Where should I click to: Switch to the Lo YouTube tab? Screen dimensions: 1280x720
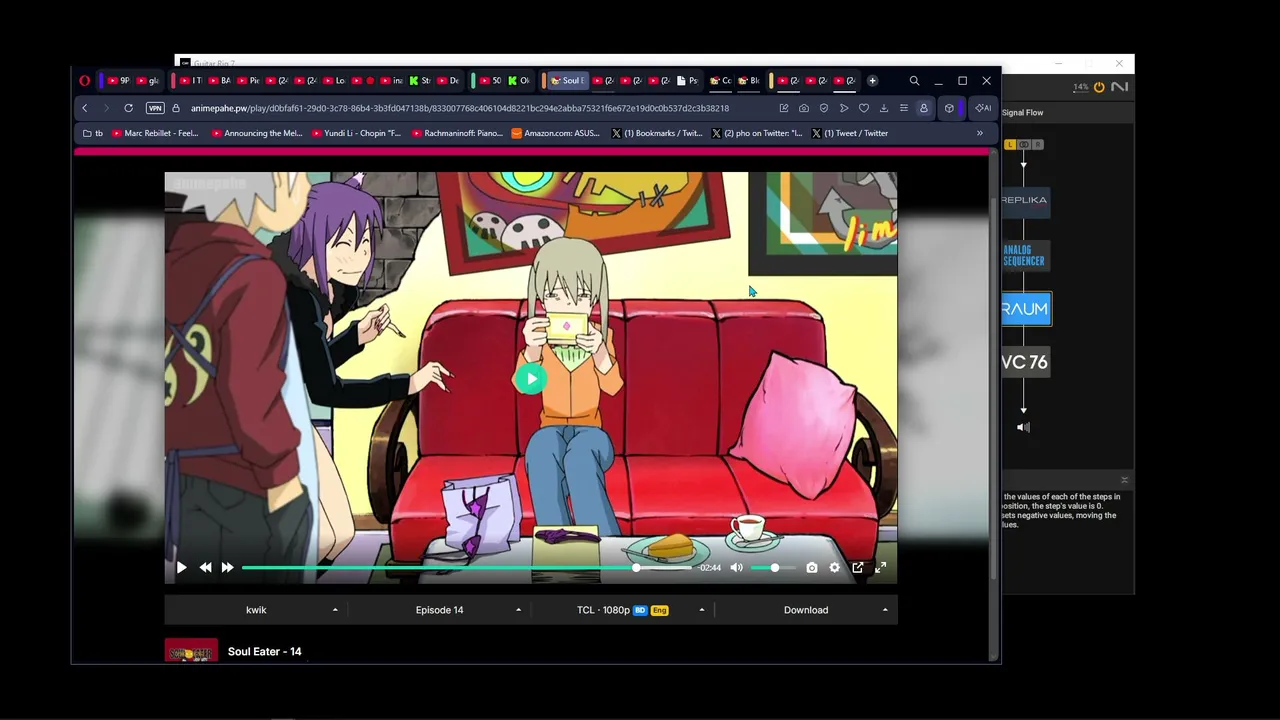[x=334, y=81]
